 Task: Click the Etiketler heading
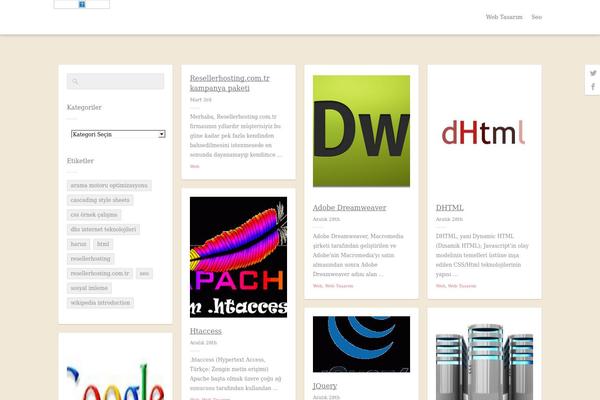80,161
